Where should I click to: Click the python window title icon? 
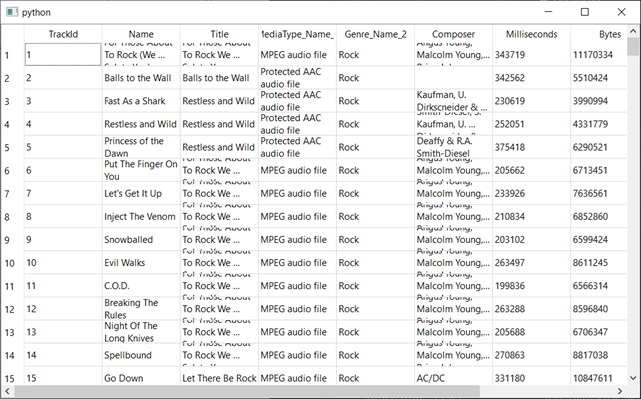tap(12, 12)
